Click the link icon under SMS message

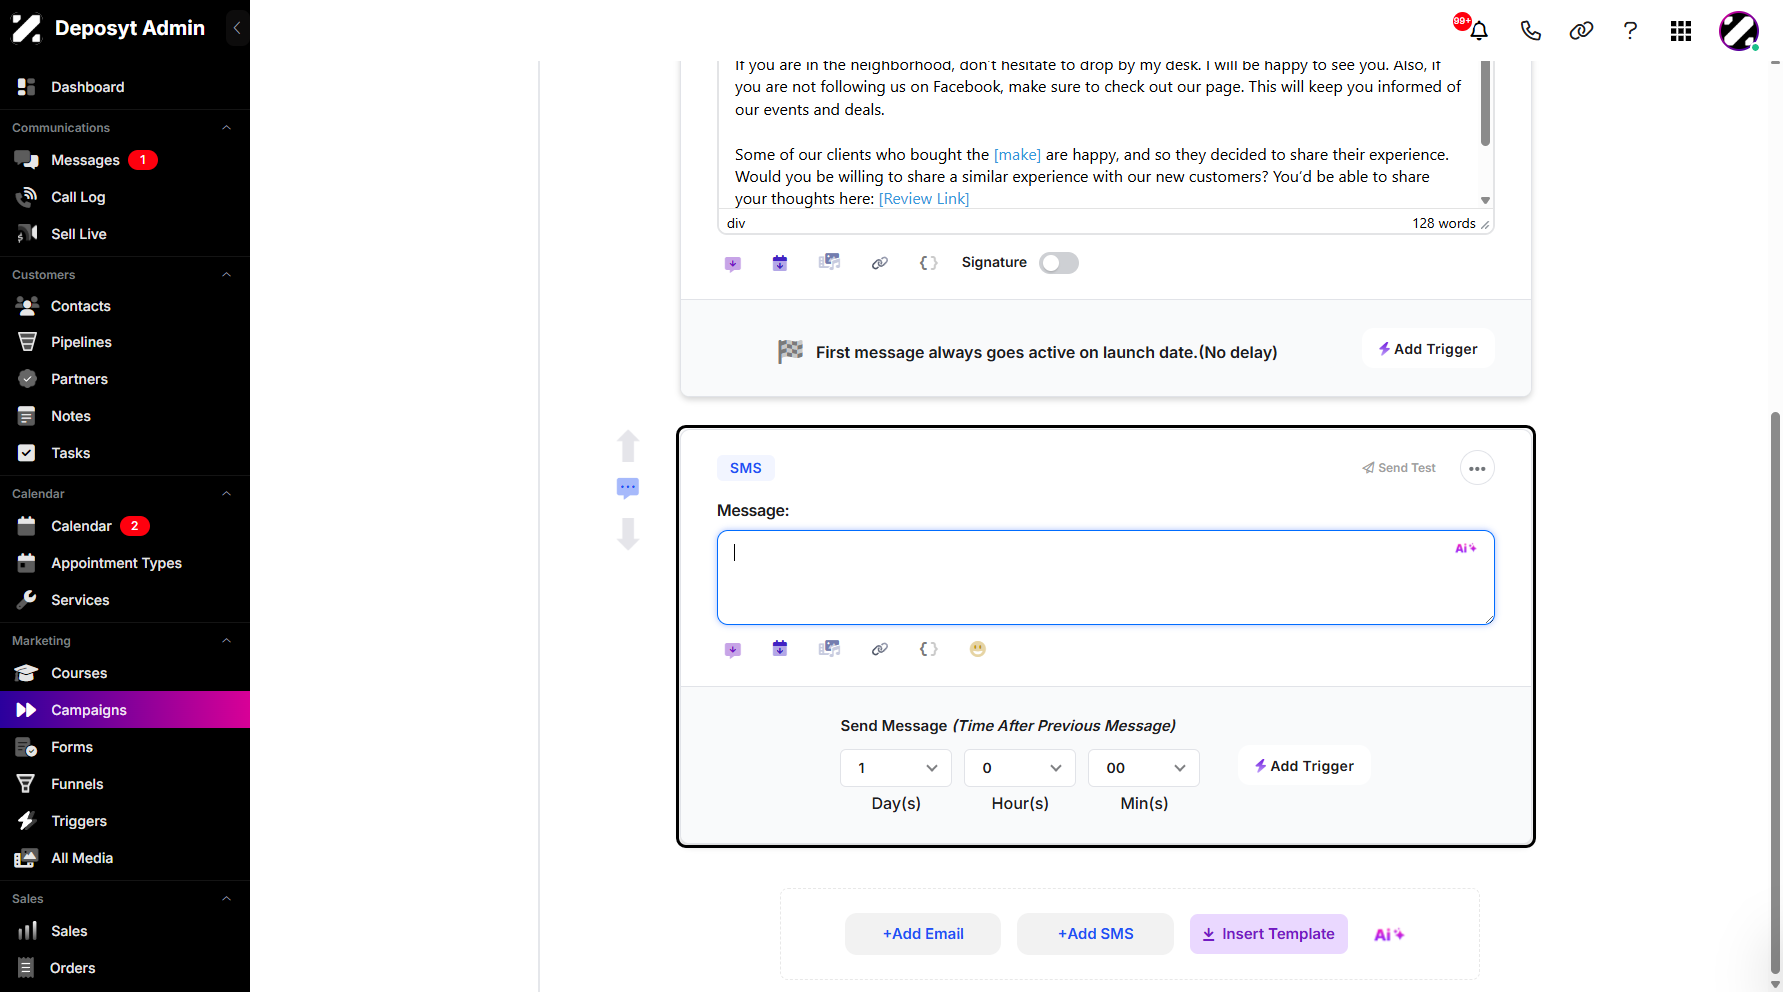click(x=880, y=649)
